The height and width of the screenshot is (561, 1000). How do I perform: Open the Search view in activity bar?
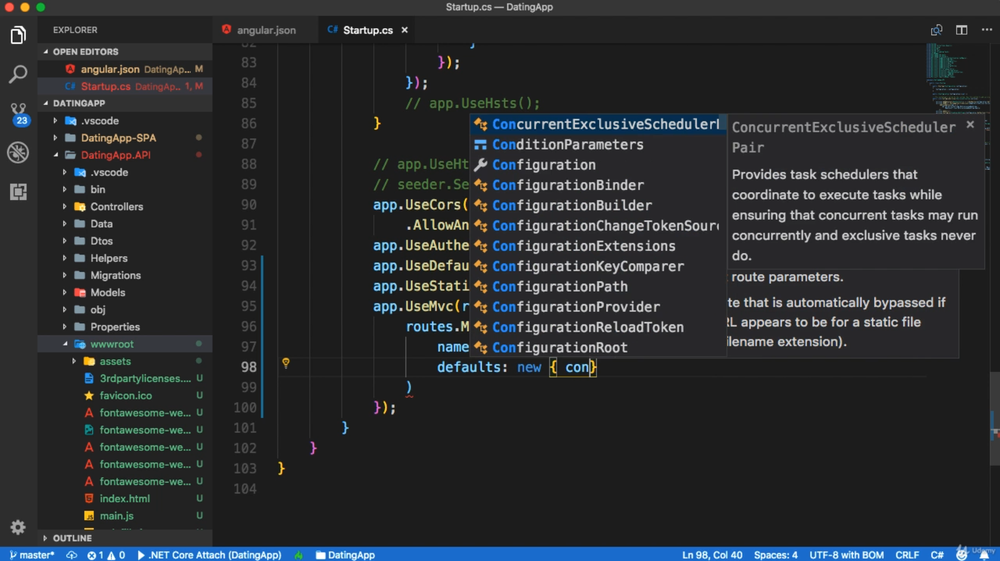click(x=18, y=74)
